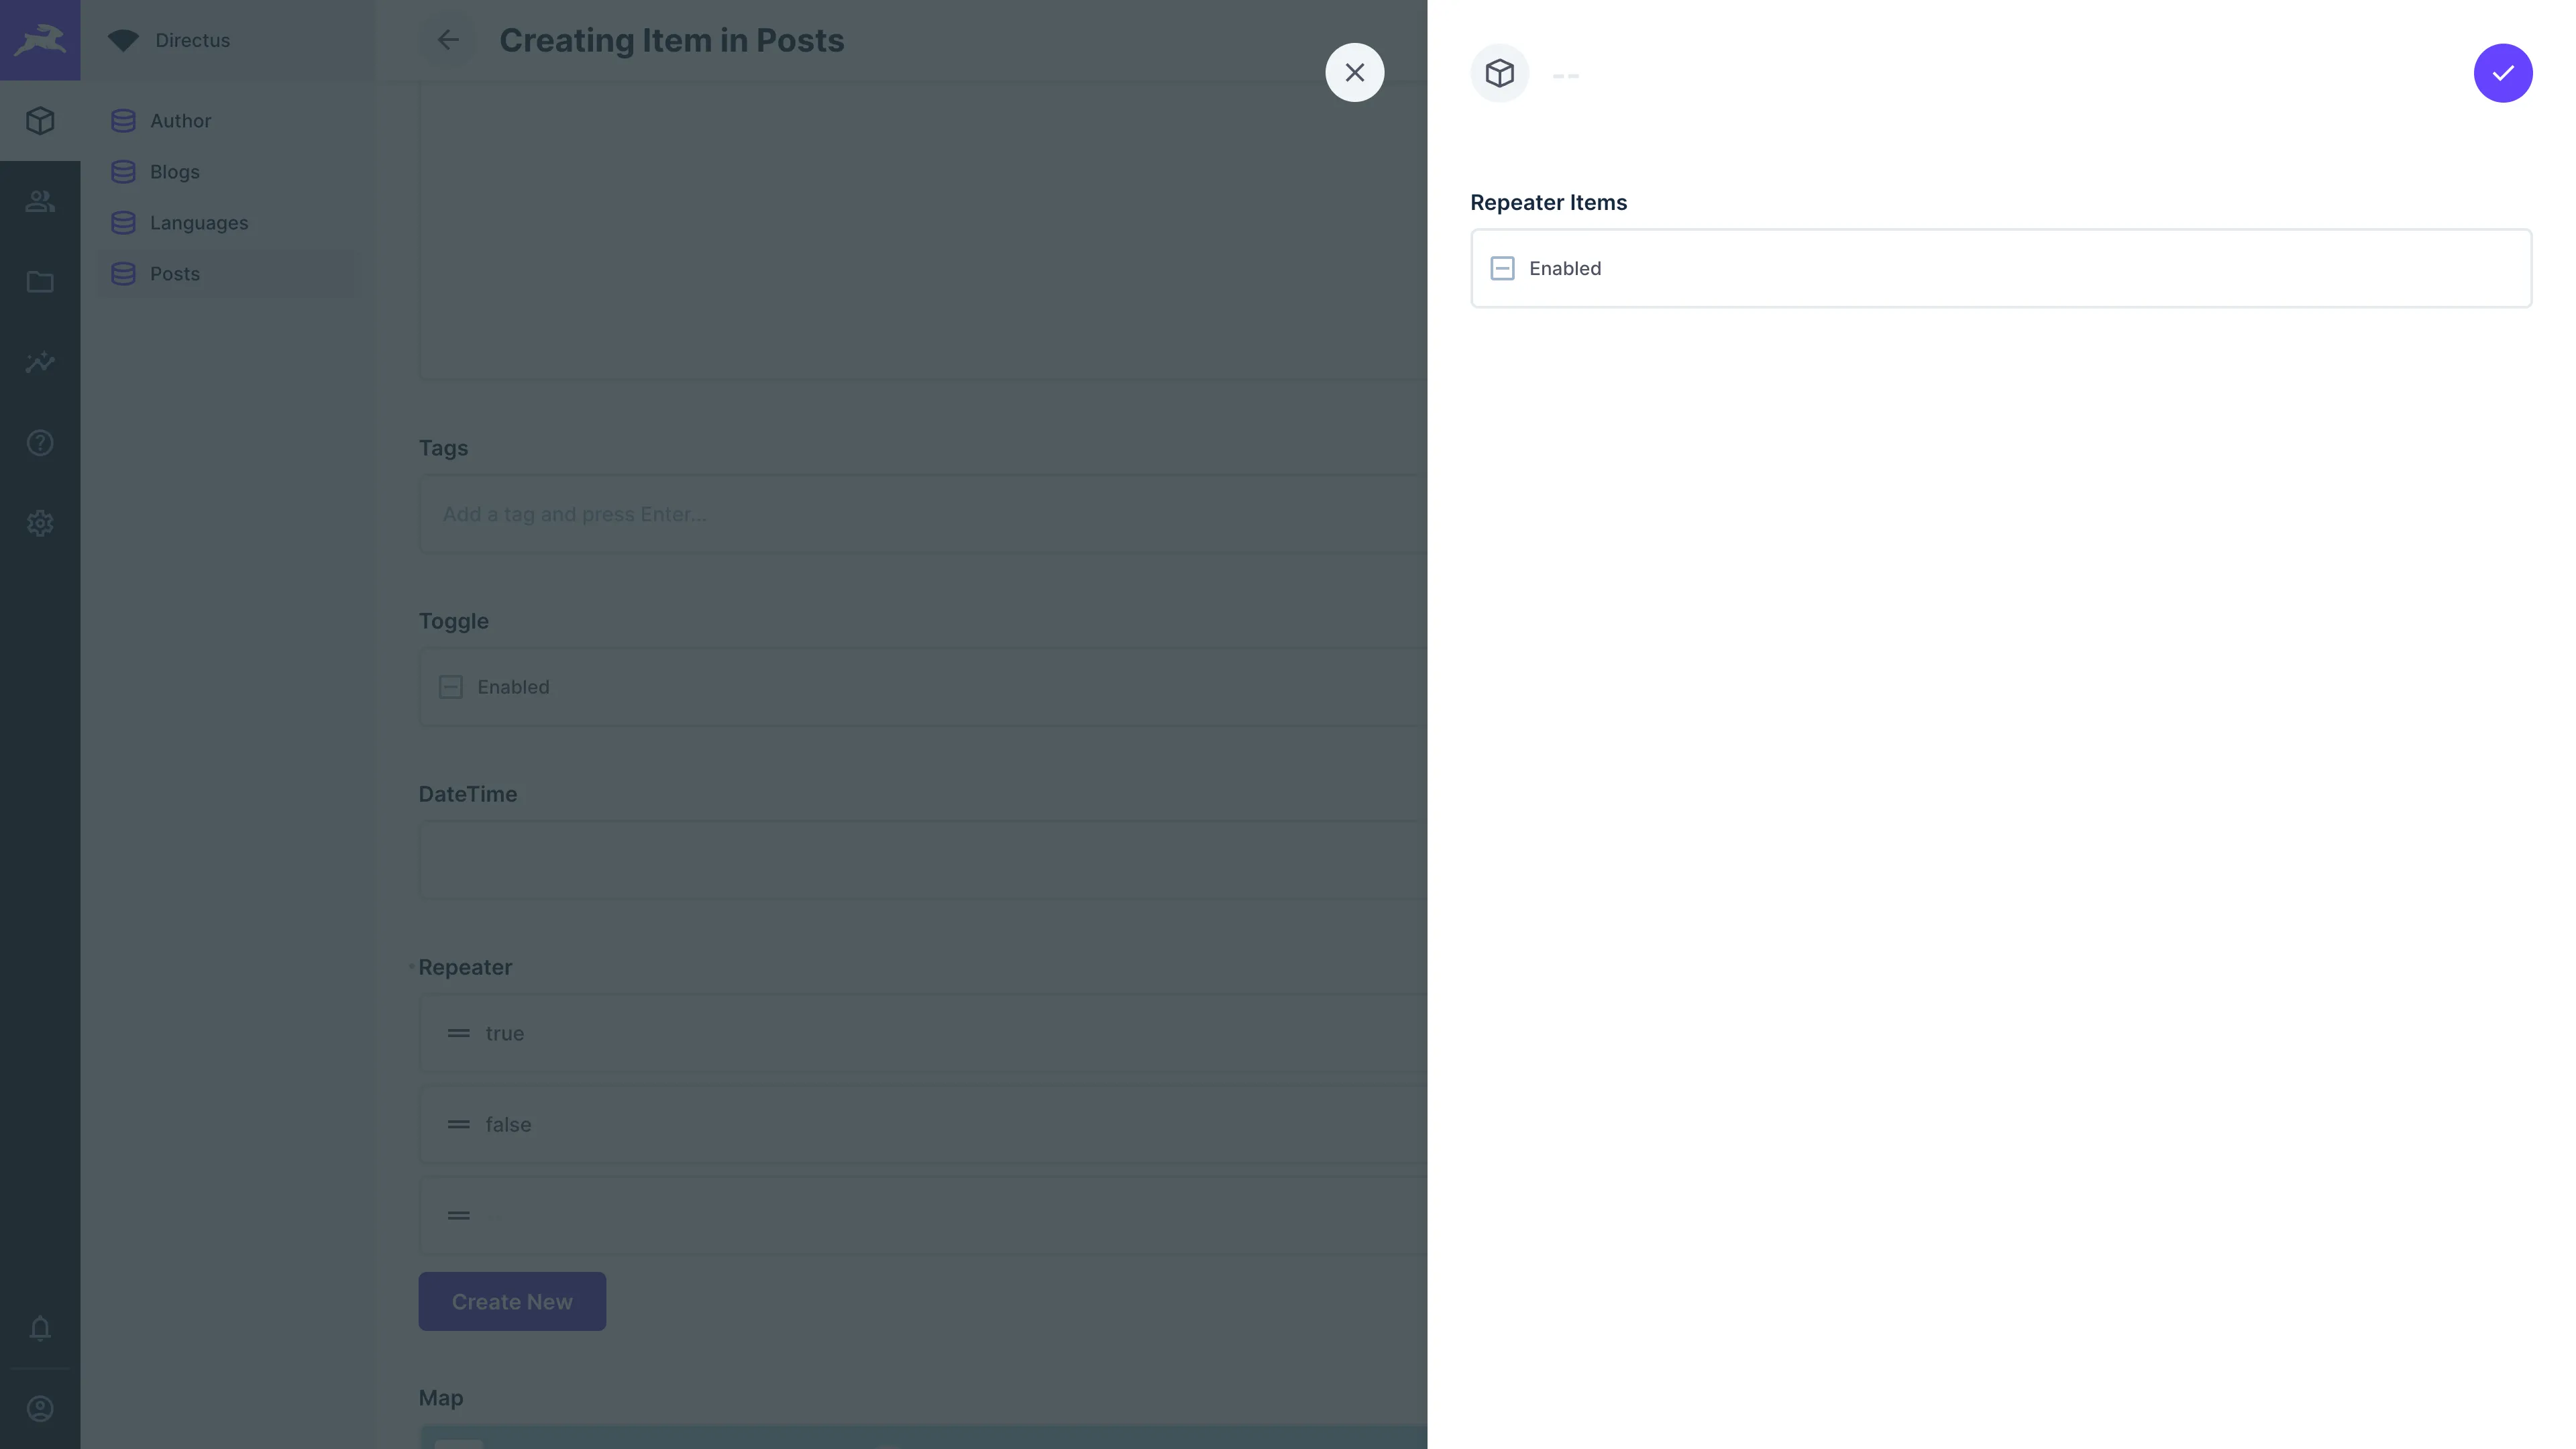Open the 'true' repeater row
This screenshot has width=2576, height=1449.
[900, 1033]
